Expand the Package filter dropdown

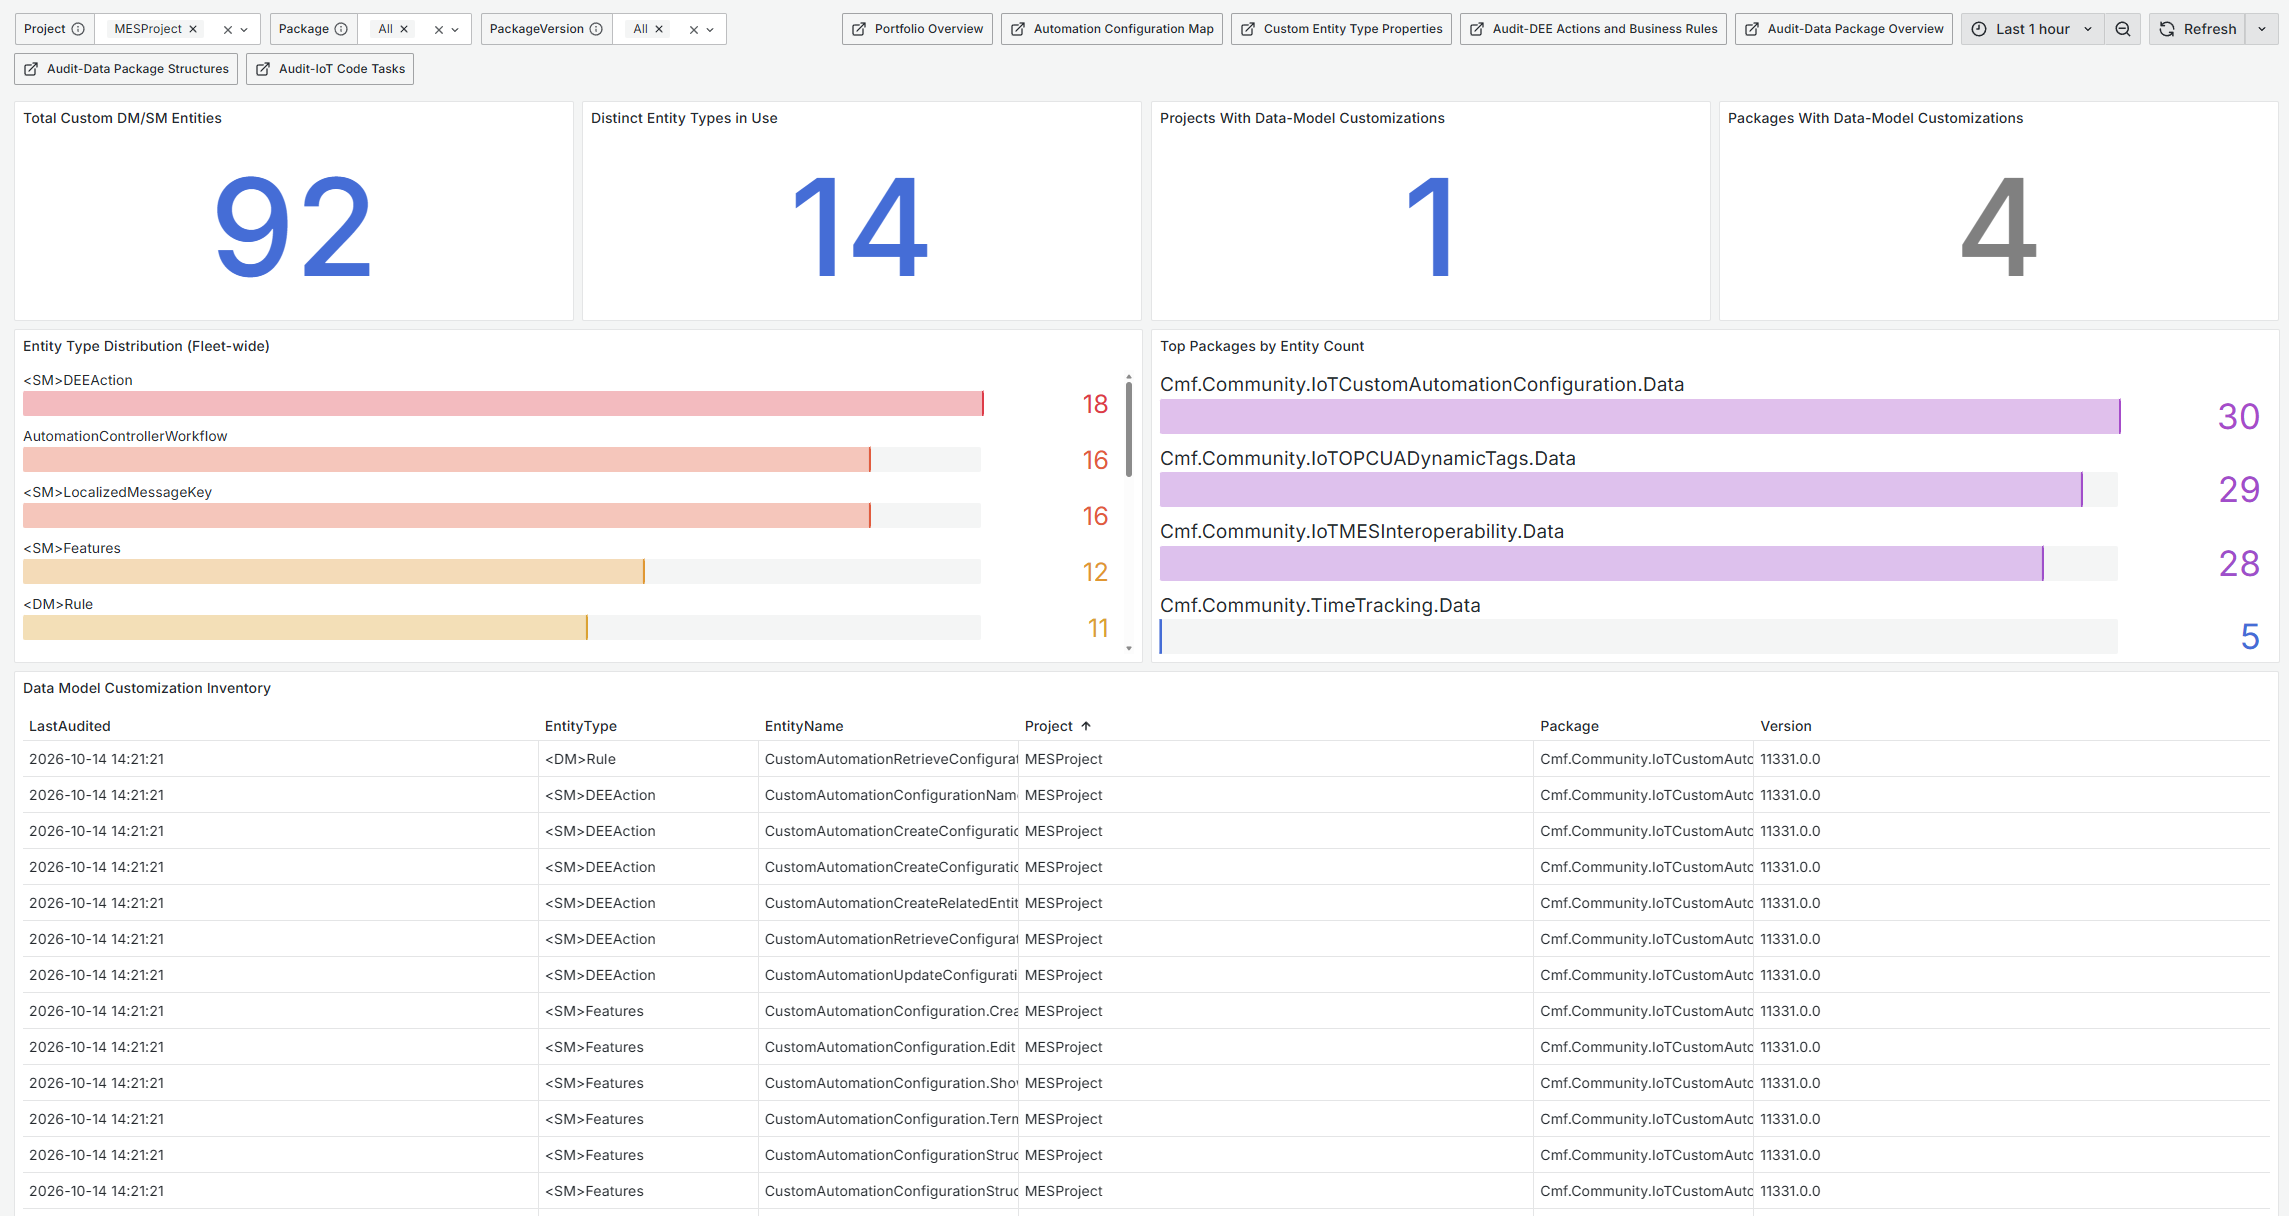(x=455, y=30)
